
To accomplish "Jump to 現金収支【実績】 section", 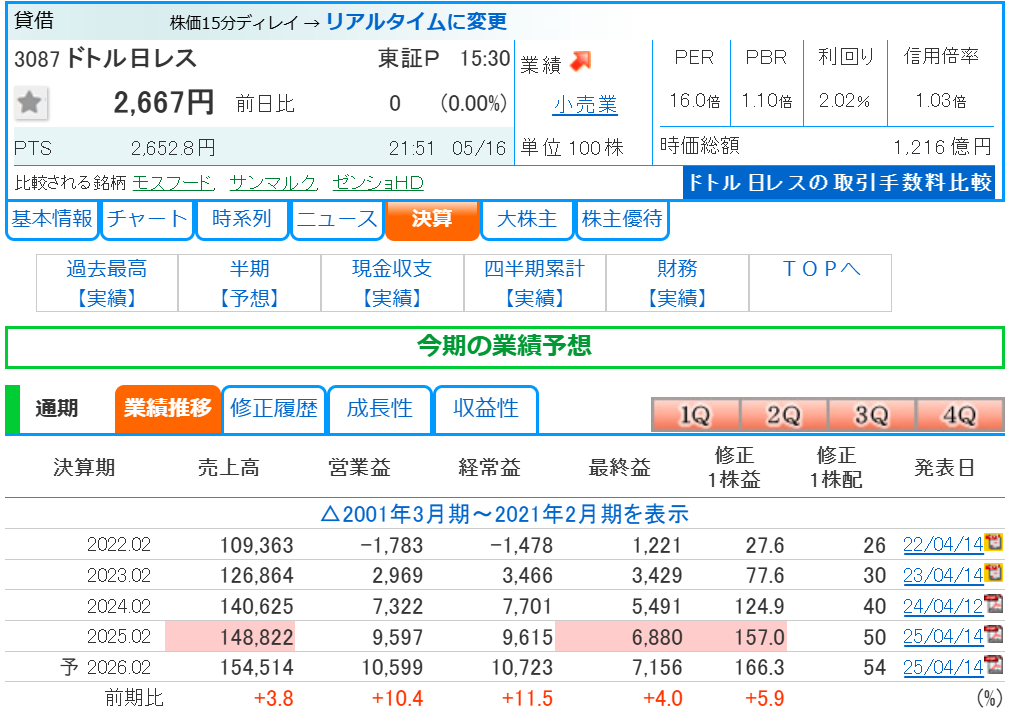I will click(x=392, y=283).
